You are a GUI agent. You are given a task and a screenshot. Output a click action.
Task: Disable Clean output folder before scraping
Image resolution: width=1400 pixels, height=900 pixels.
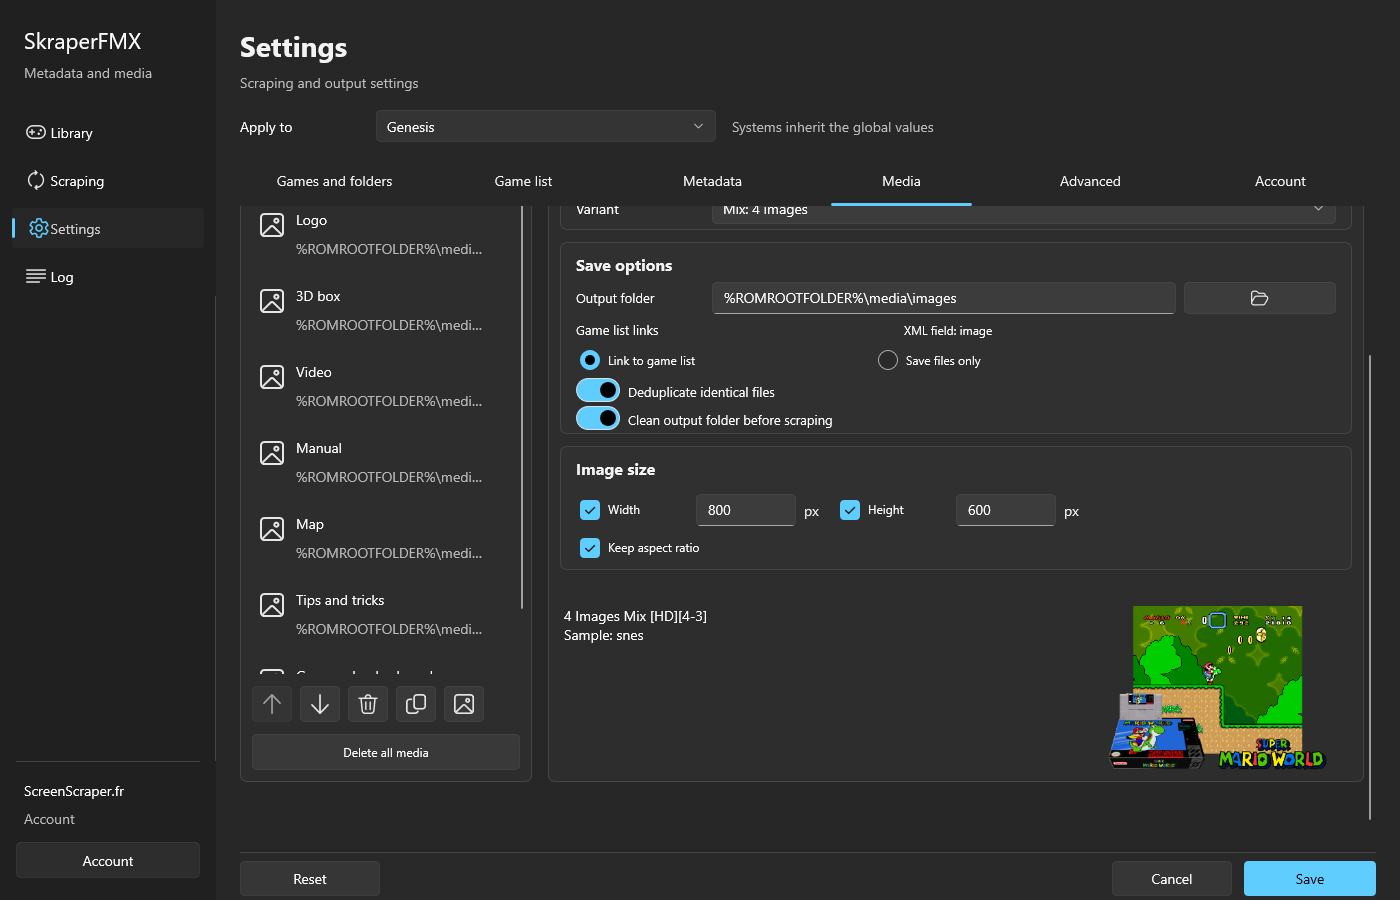coord(598,418)
